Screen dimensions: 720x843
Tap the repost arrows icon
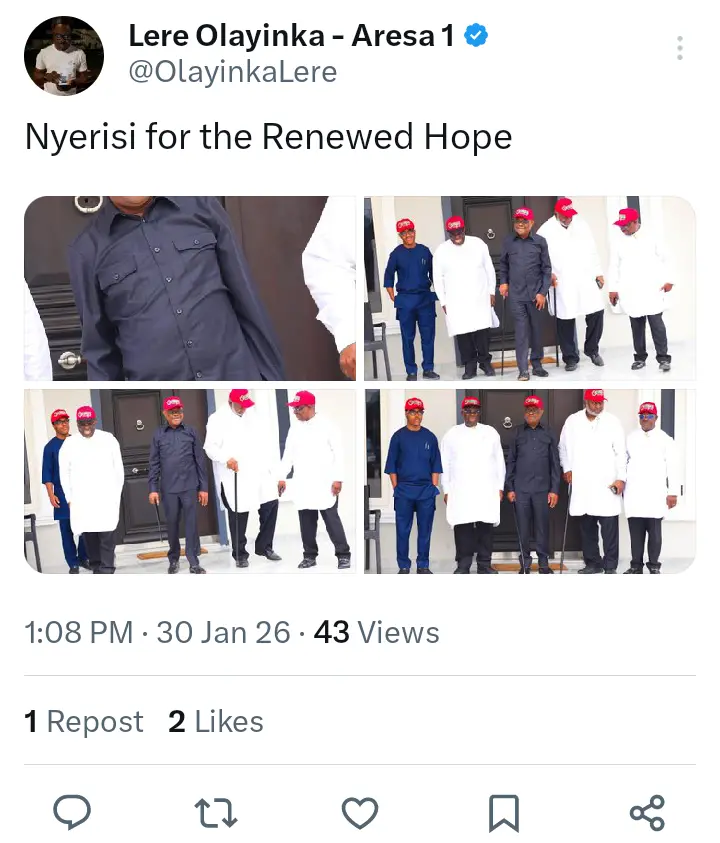[x=216, y=812]
